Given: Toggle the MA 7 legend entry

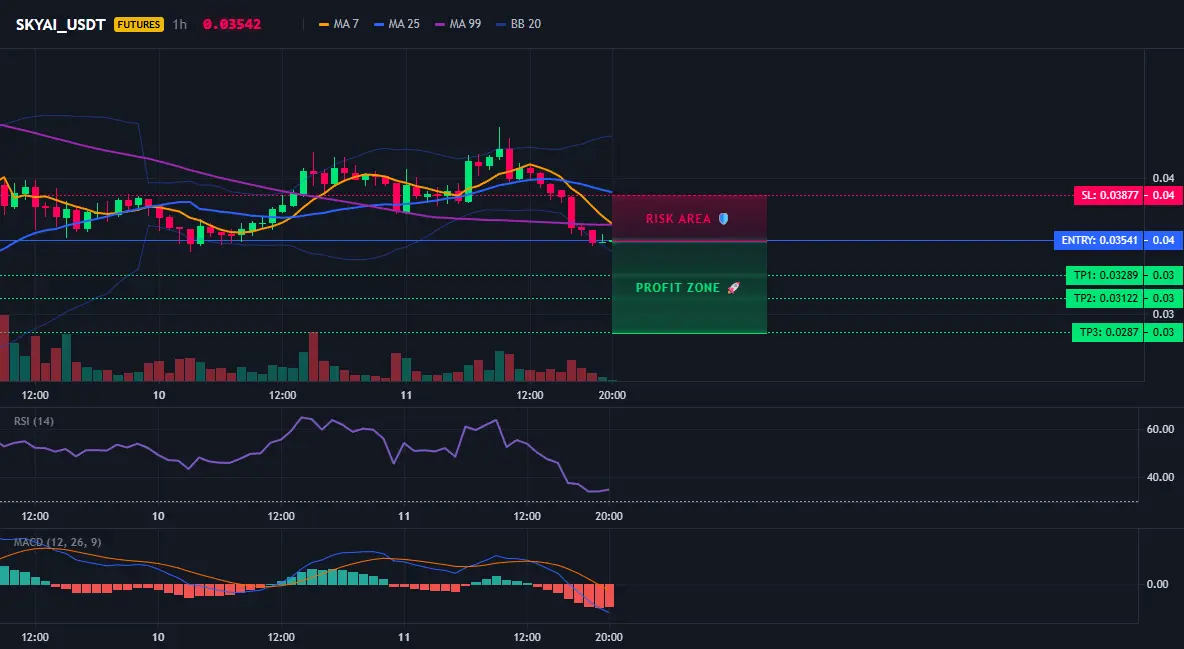Looking at the screenshot, I should 339,24.
